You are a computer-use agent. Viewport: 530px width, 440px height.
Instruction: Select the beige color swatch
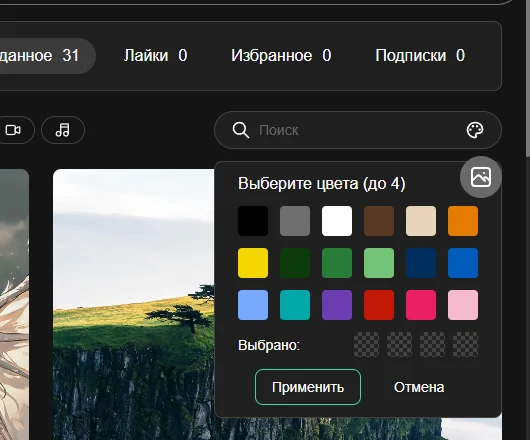[421, 221]
